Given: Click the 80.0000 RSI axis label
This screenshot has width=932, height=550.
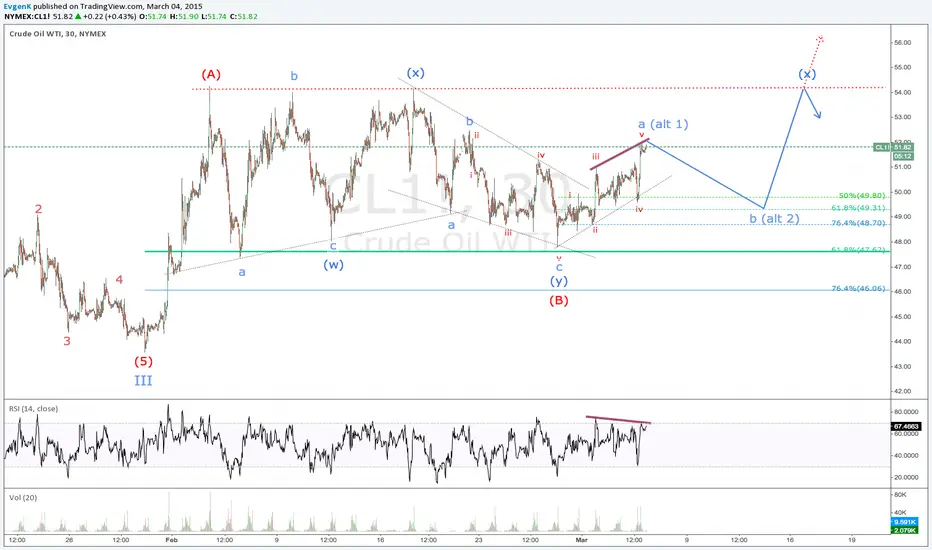Looking at the screenshot, I should [x=906, y=411].
